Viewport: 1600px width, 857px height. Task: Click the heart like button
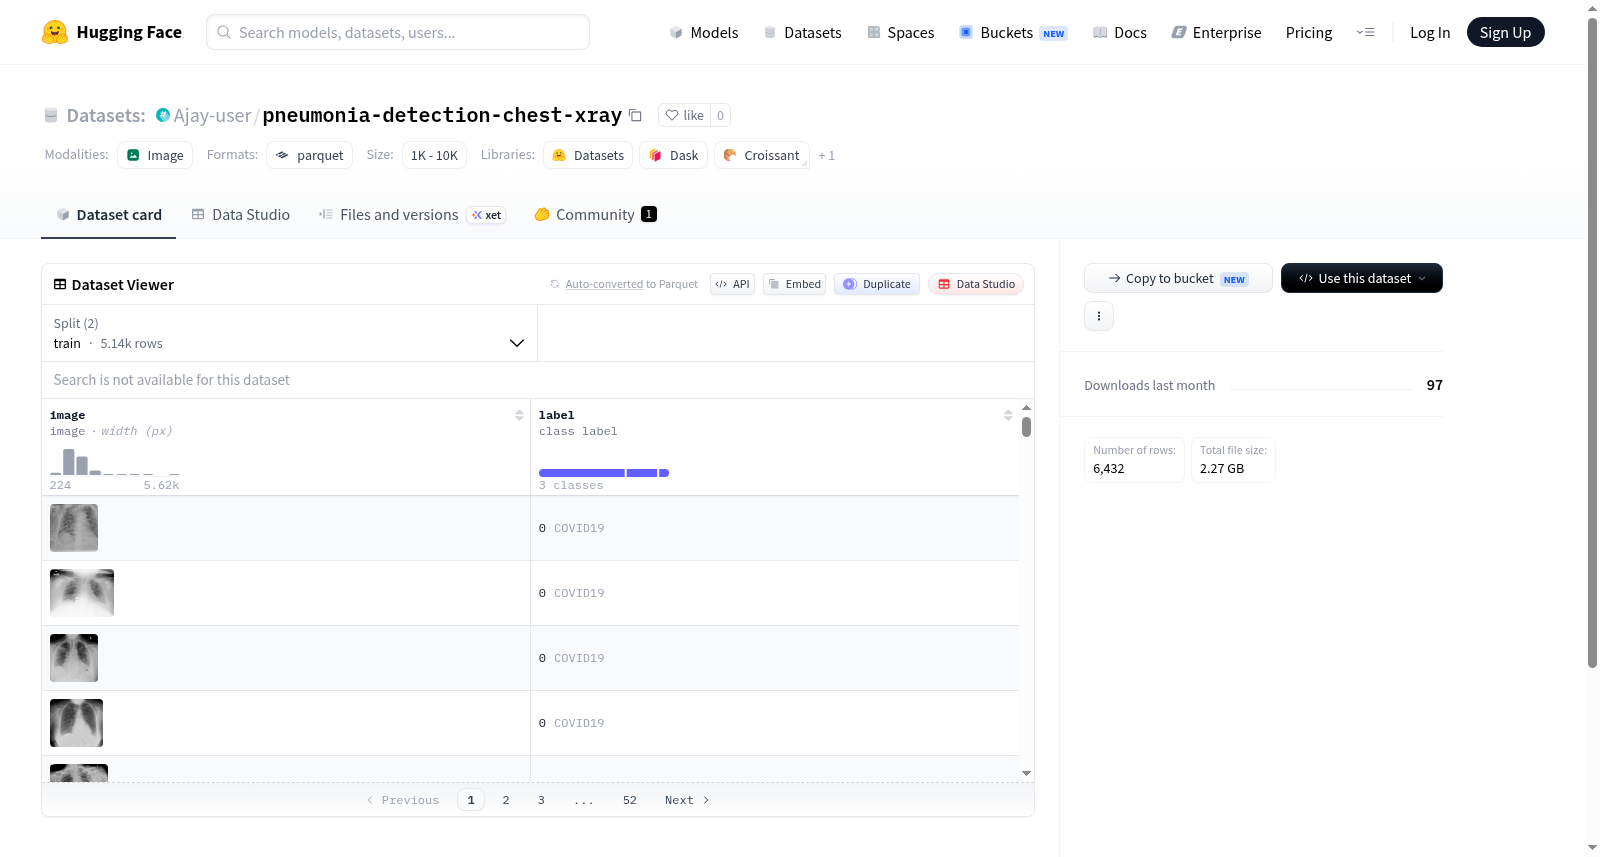point(685,115)
